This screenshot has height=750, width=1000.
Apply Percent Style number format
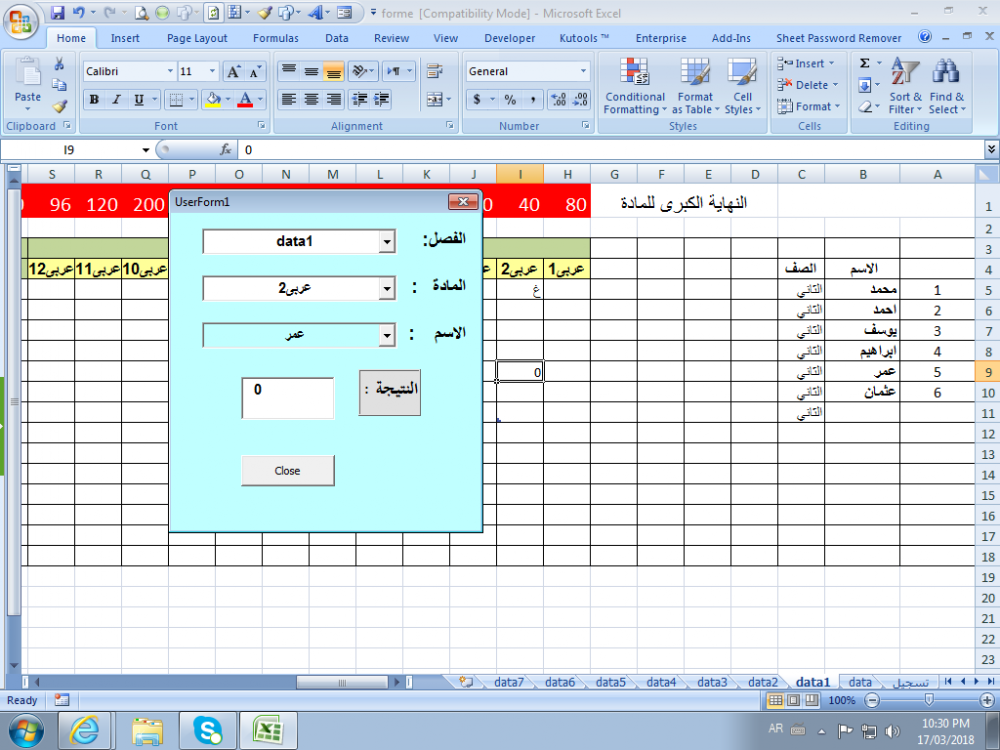(x=510, y=99)
